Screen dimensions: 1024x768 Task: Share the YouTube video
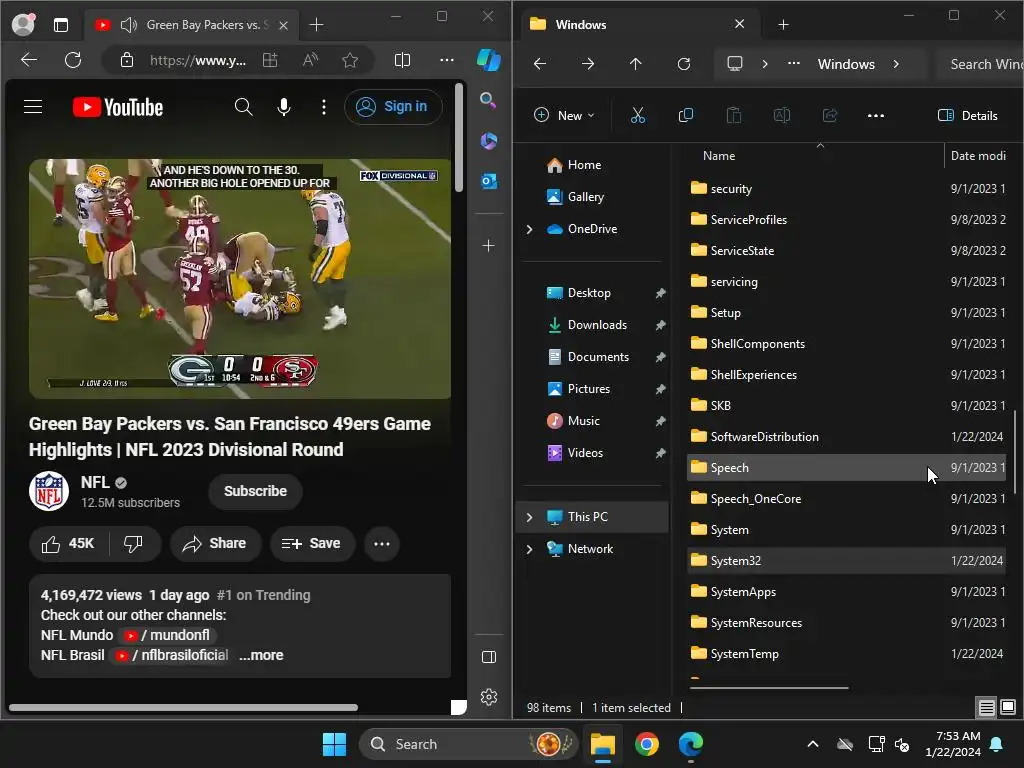pyautogui.click(x=215, y=543)
